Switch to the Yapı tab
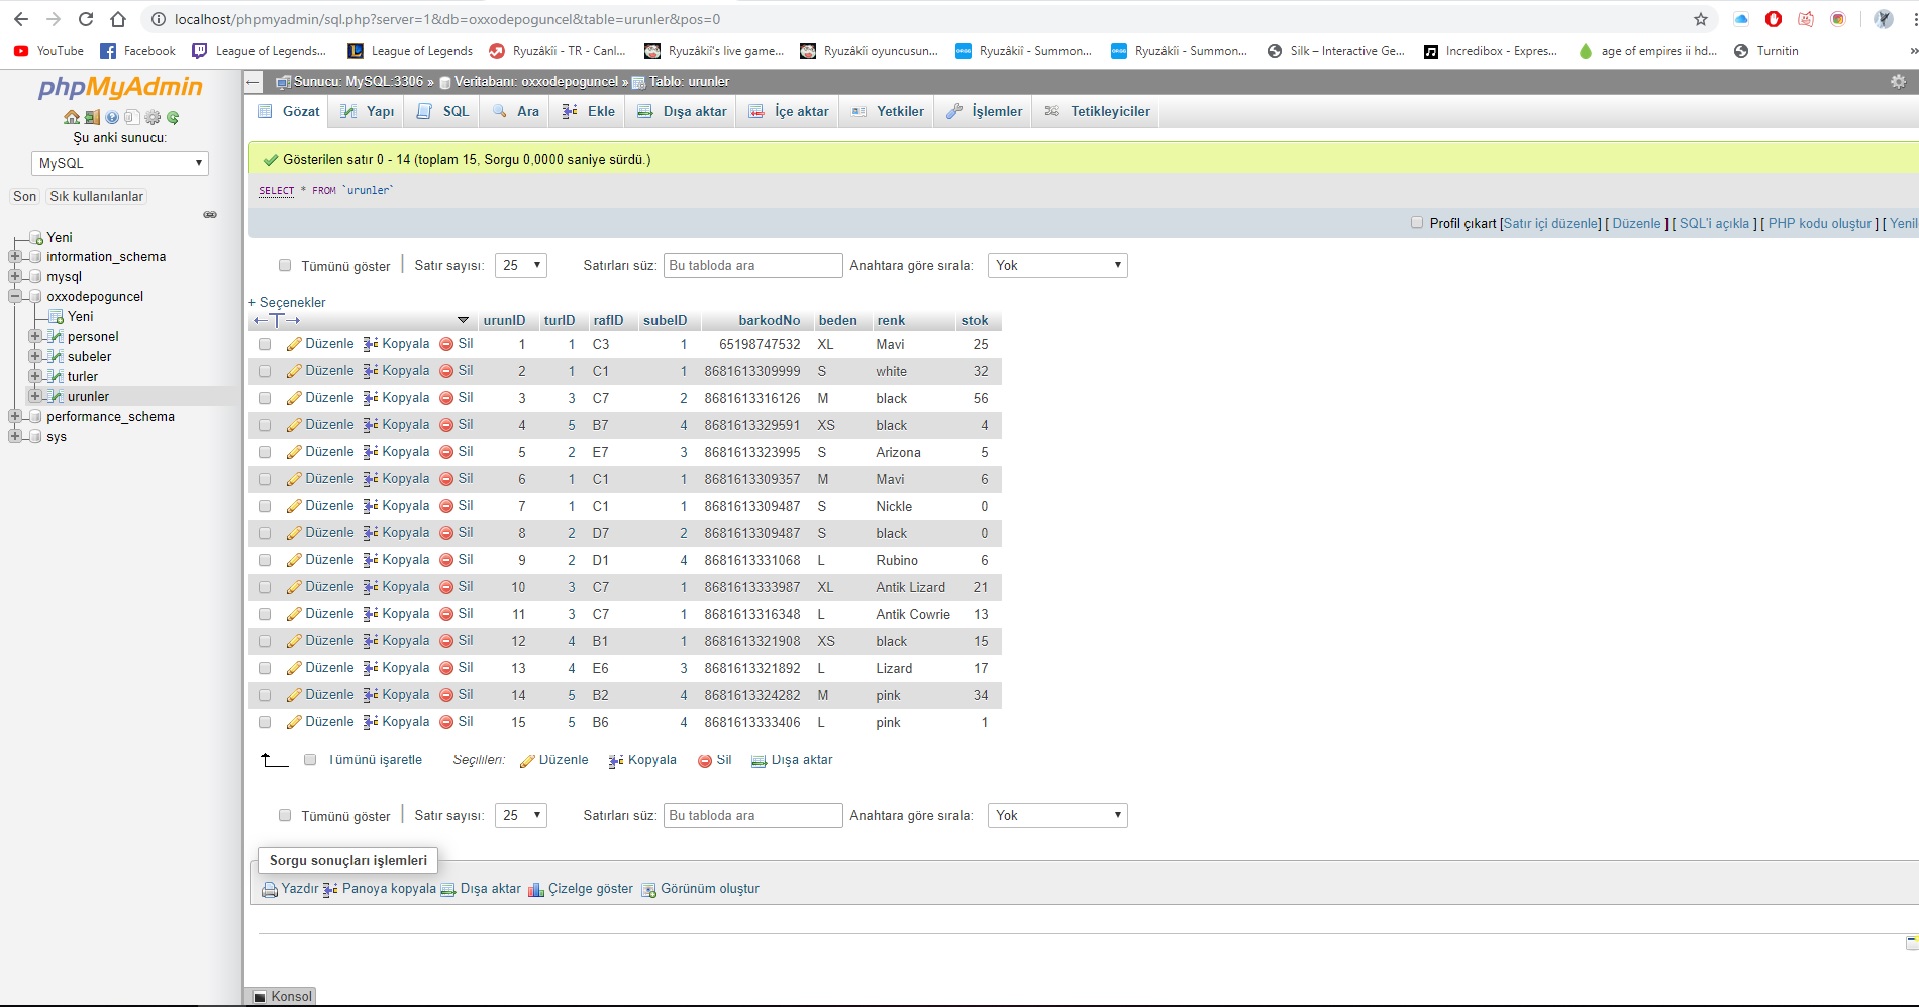 point(368,111)
